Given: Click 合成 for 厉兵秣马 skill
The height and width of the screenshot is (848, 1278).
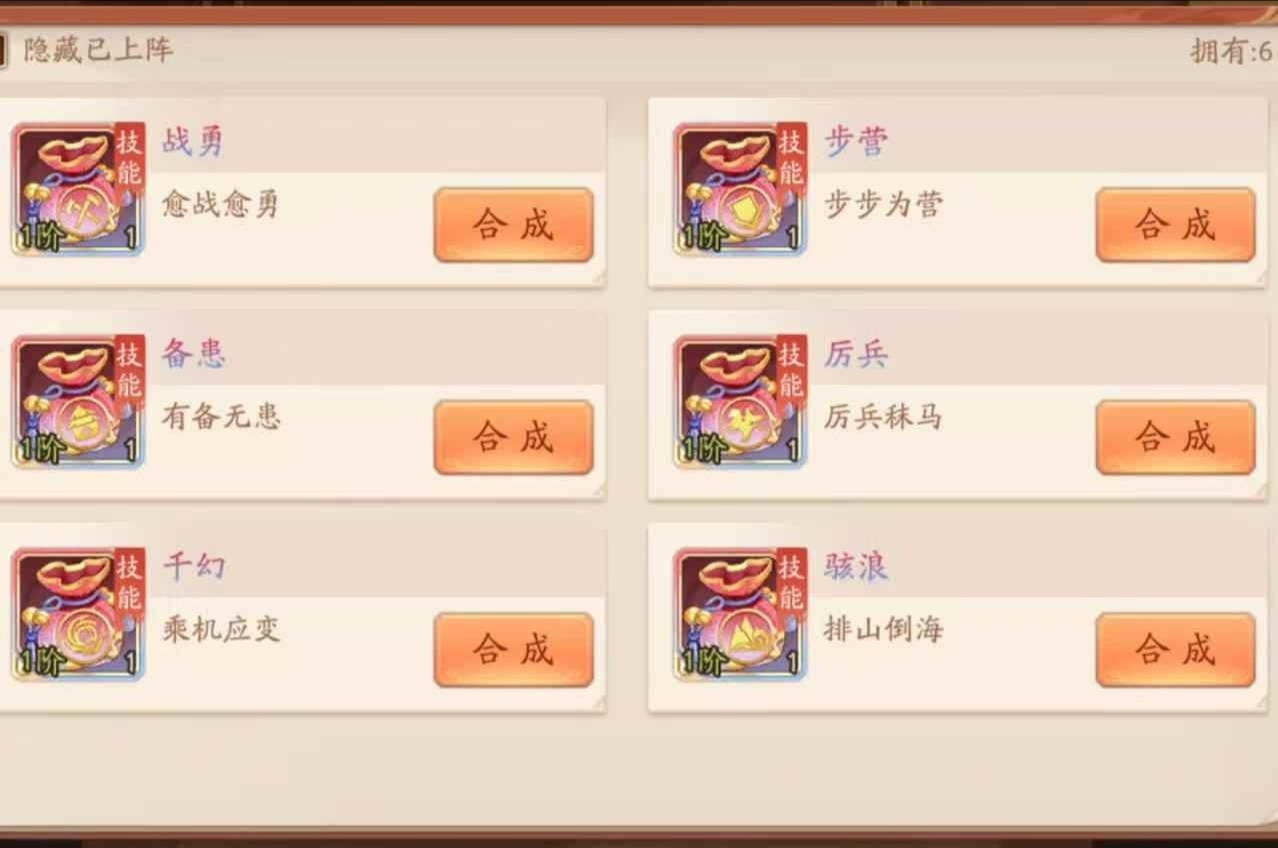Looking at the screenshot, I should 1175,437.
